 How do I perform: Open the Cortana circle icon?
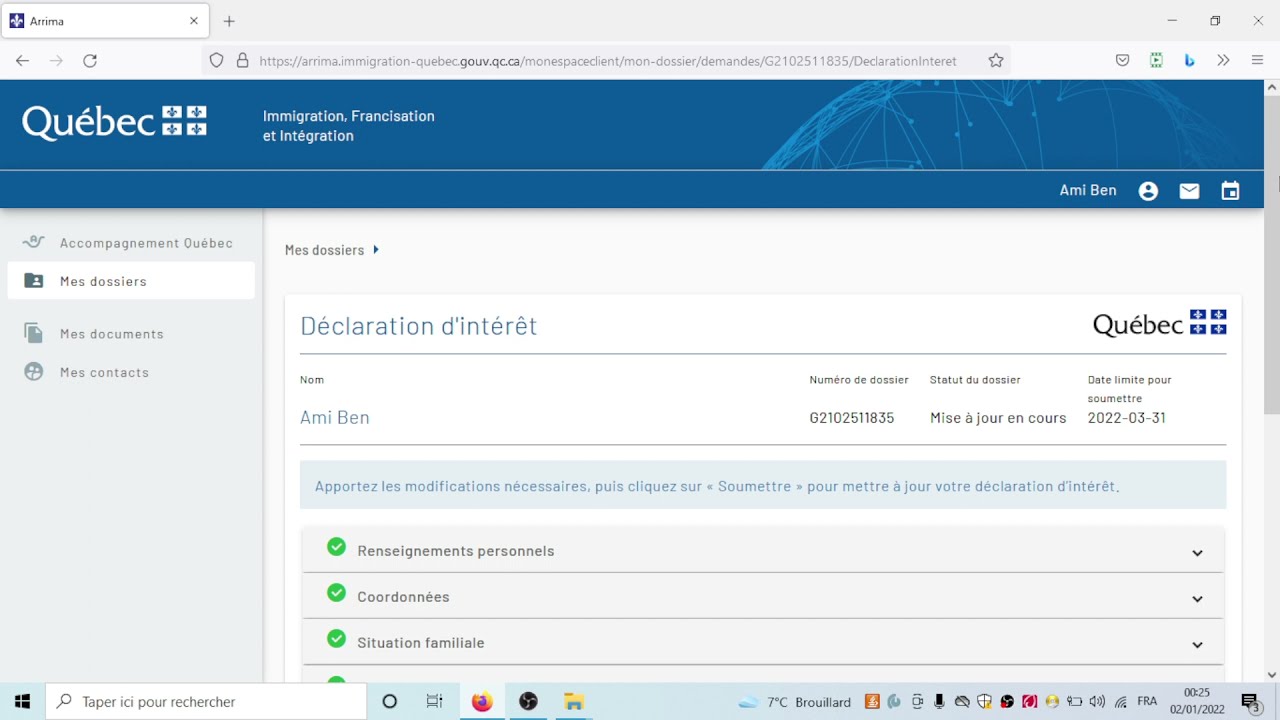[390, 701]
